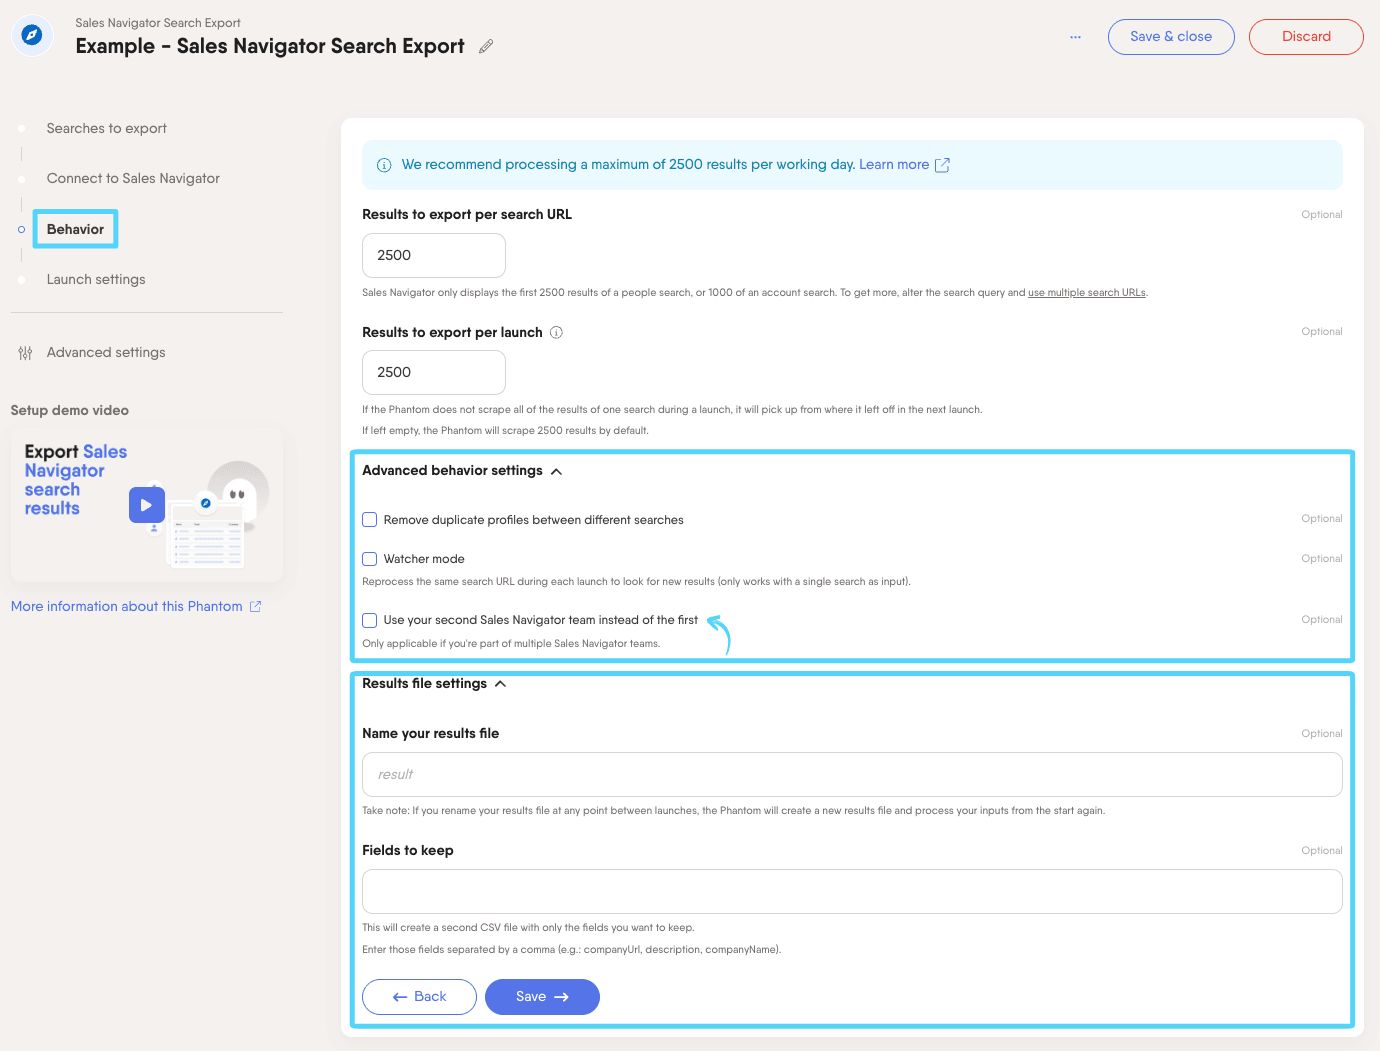Open the use multiple search URLs link
This screenshot has width=1380, height=1051.
1087,293
